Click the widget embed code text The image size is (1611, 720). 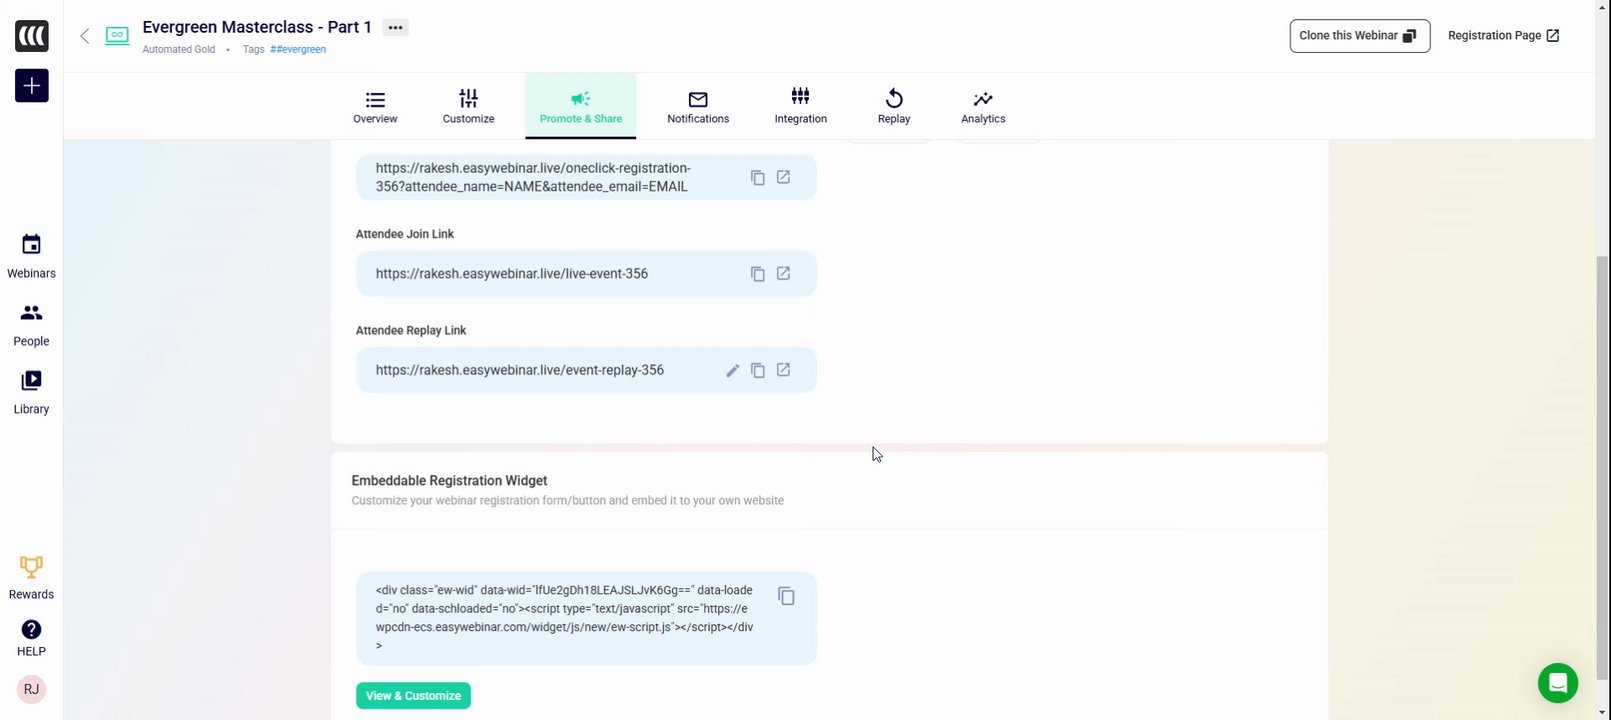pos(565,618)
